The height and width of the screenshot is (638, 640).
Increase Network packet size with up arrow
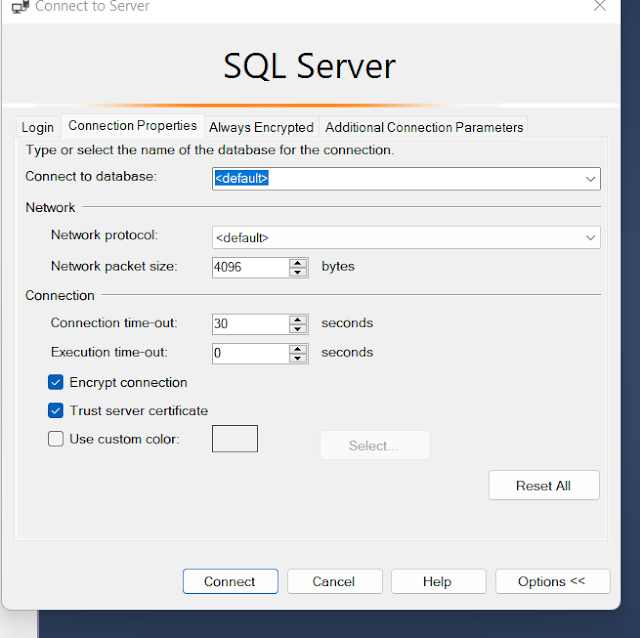[x=298, y=263]
